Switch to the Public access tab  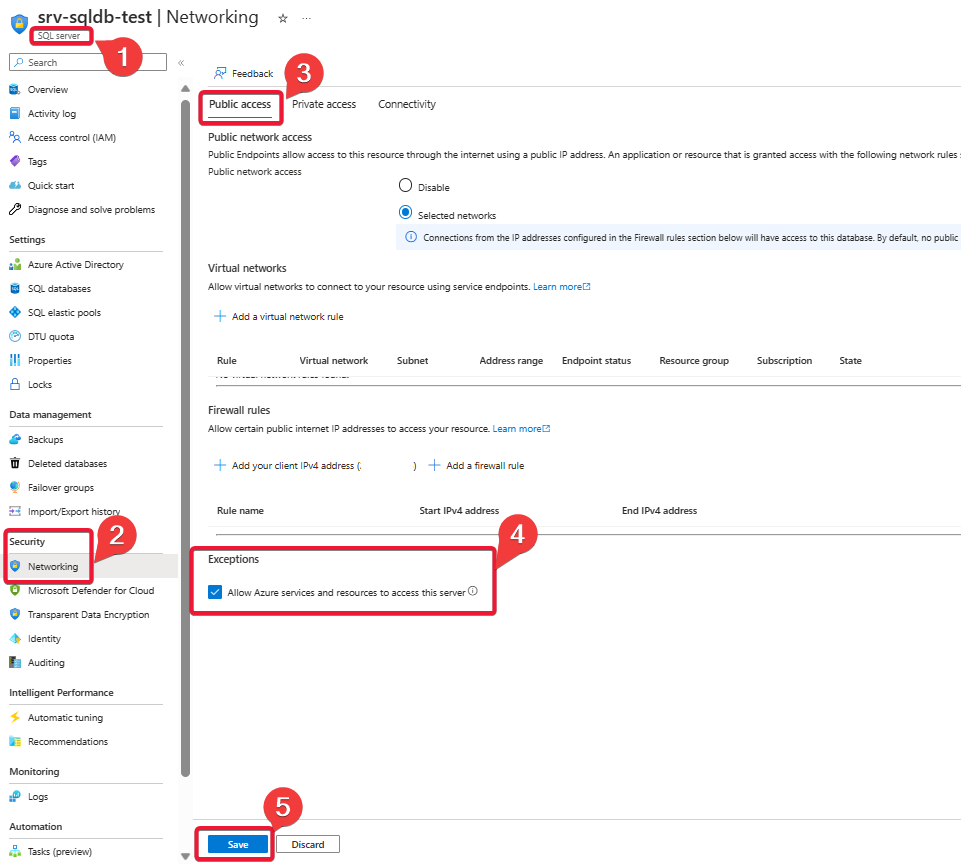[x=240, y=104]
